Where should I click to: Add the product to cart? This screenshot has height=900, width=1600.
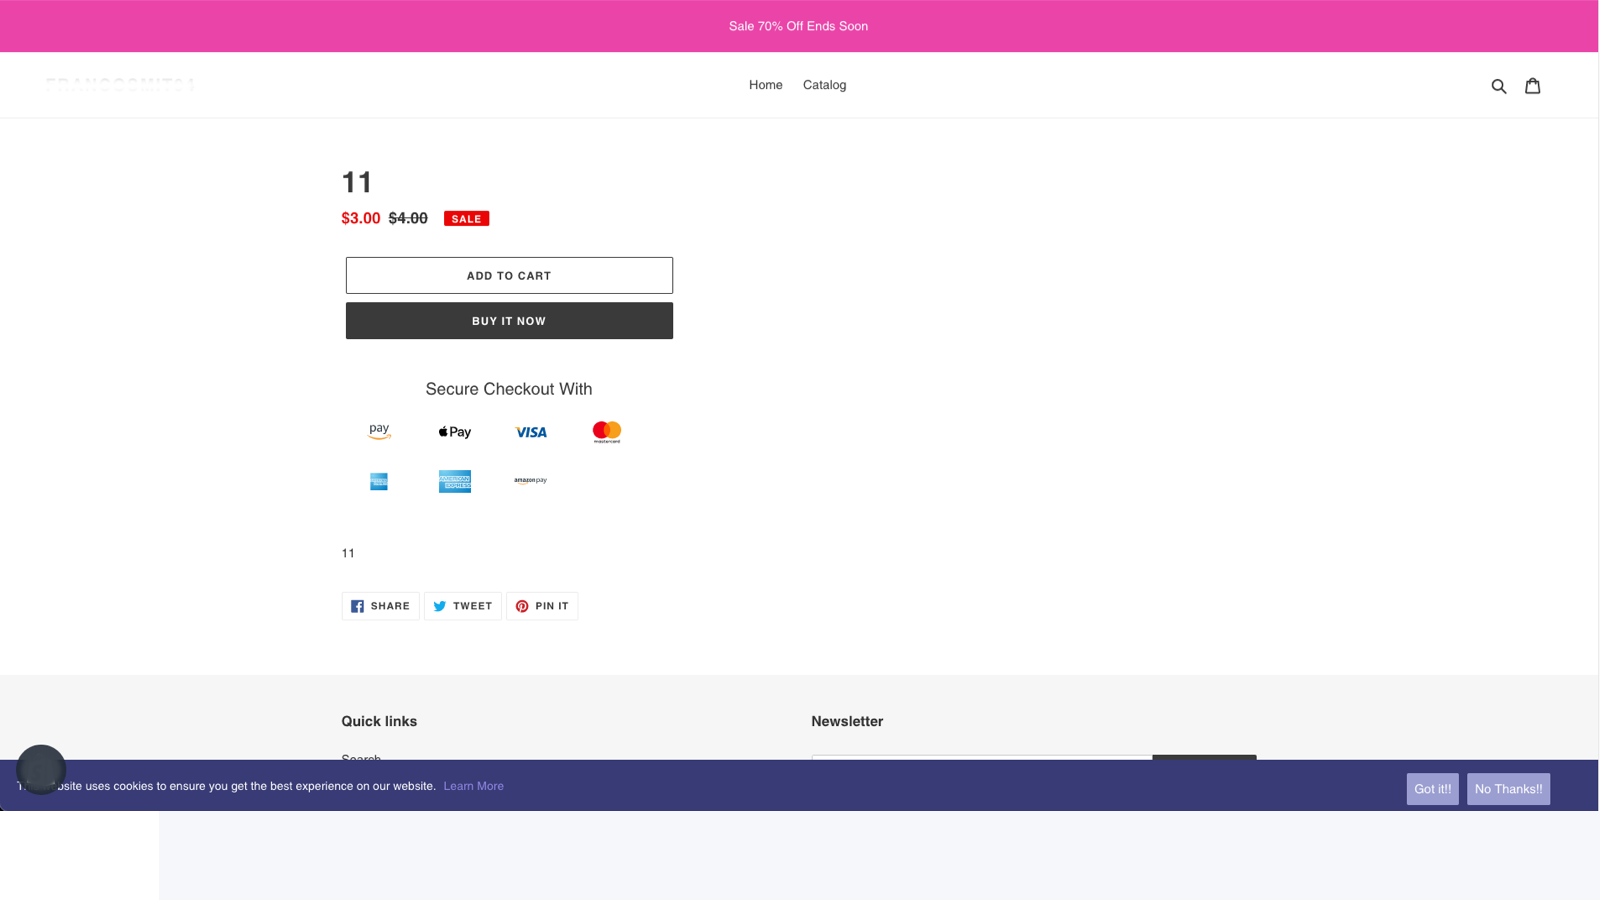click(509, 275)
